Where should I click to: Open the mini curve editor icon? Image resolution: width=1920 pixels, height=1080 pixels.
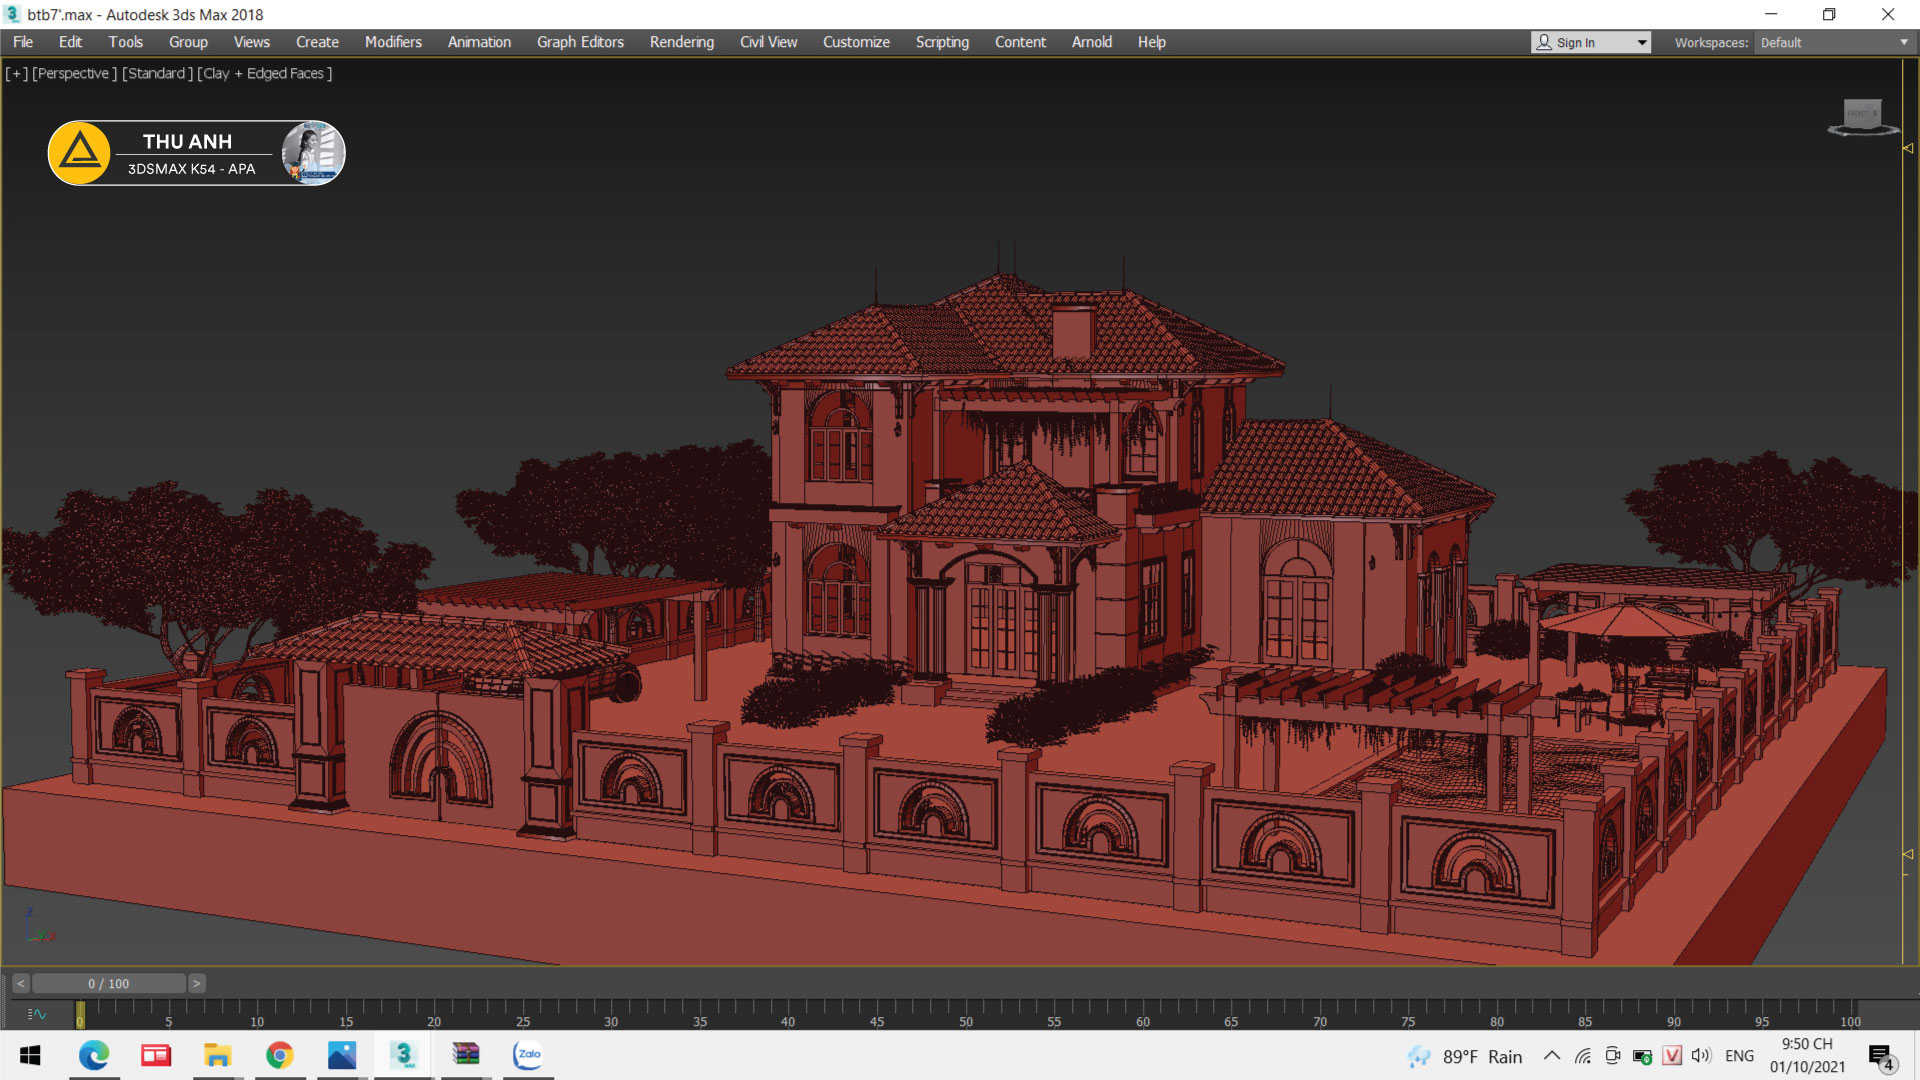pyautogui.click(x=37, y=1014)
